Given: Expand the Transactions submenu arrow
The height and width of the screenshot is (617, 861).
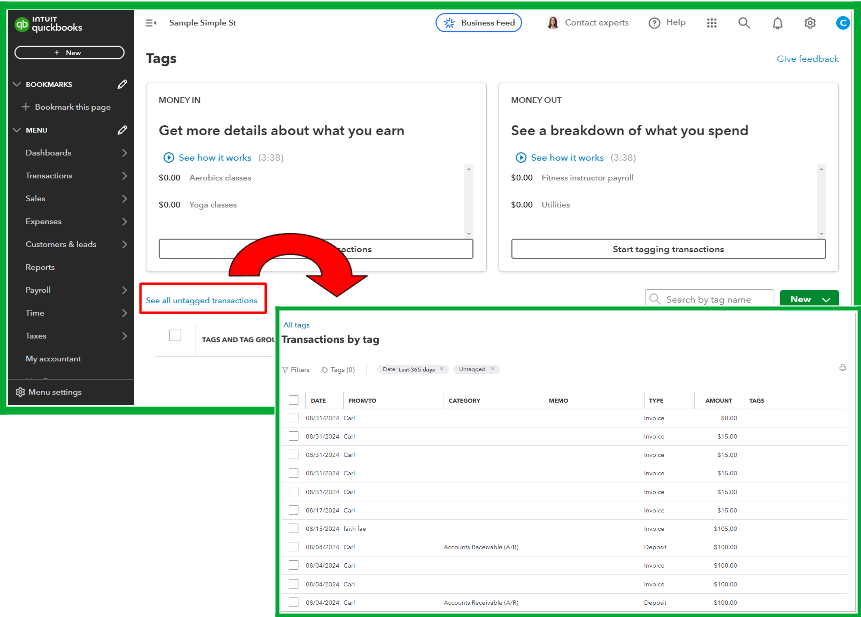Looking at the screenshot, I should (124, 176).
